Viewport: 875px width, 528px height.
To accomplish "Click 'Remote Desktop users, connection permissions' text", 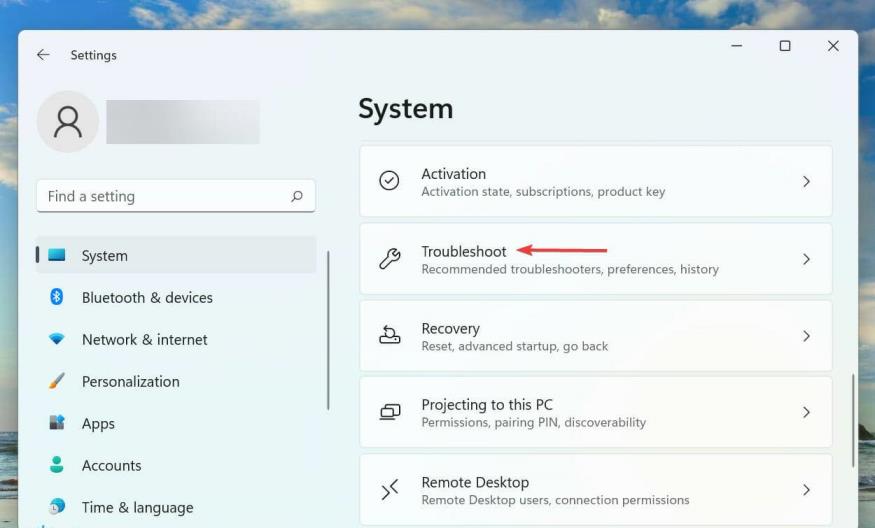I will click(555, 500).
